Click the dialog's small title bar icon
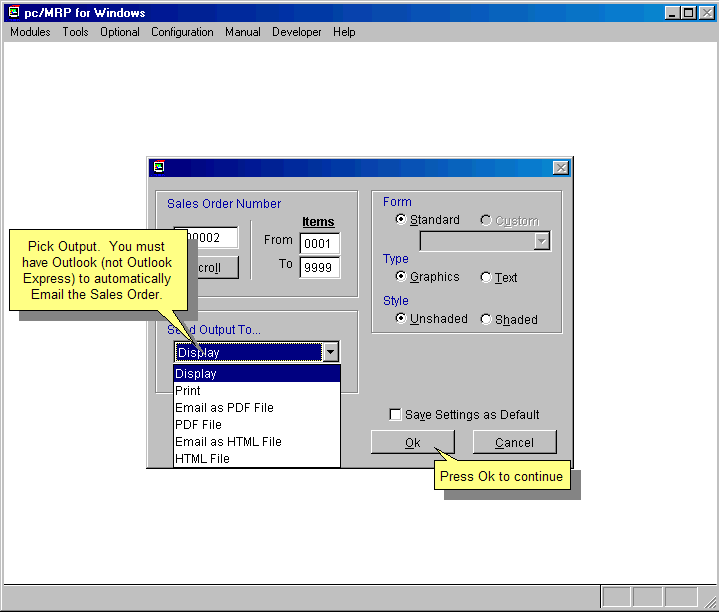Viewport: 719px width, 612px height. point(158,167)
